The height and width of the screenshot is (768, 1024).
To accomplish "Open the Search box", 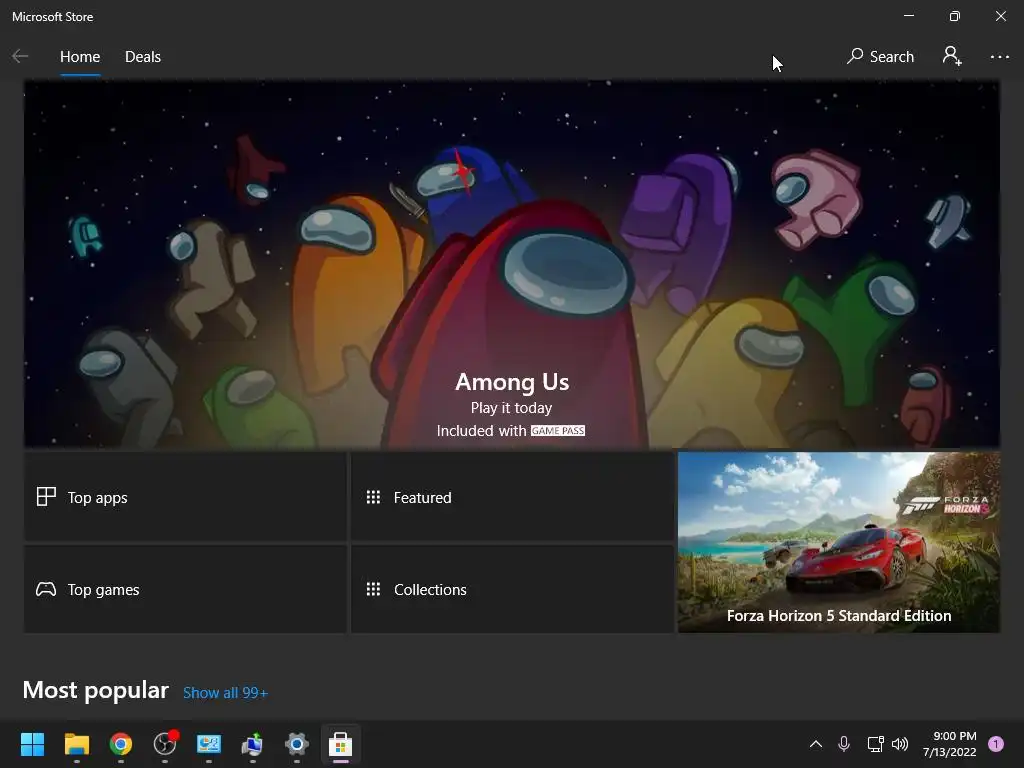I will 880,57.
